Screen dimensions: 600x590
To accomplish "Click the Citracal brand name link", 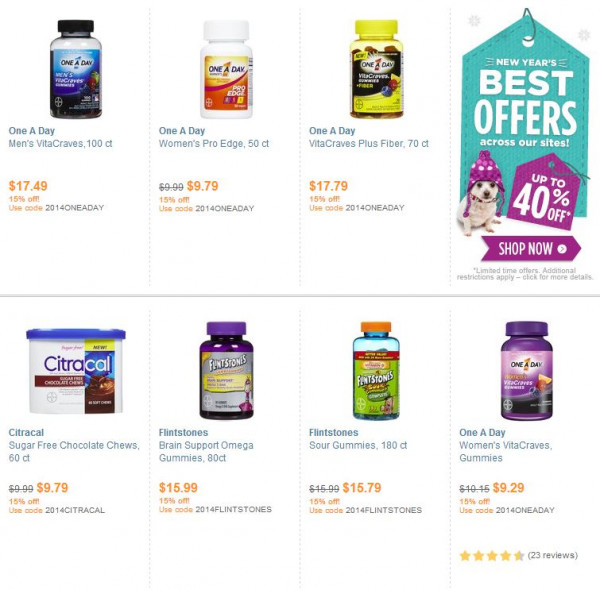I will click(x=26, y=432).
